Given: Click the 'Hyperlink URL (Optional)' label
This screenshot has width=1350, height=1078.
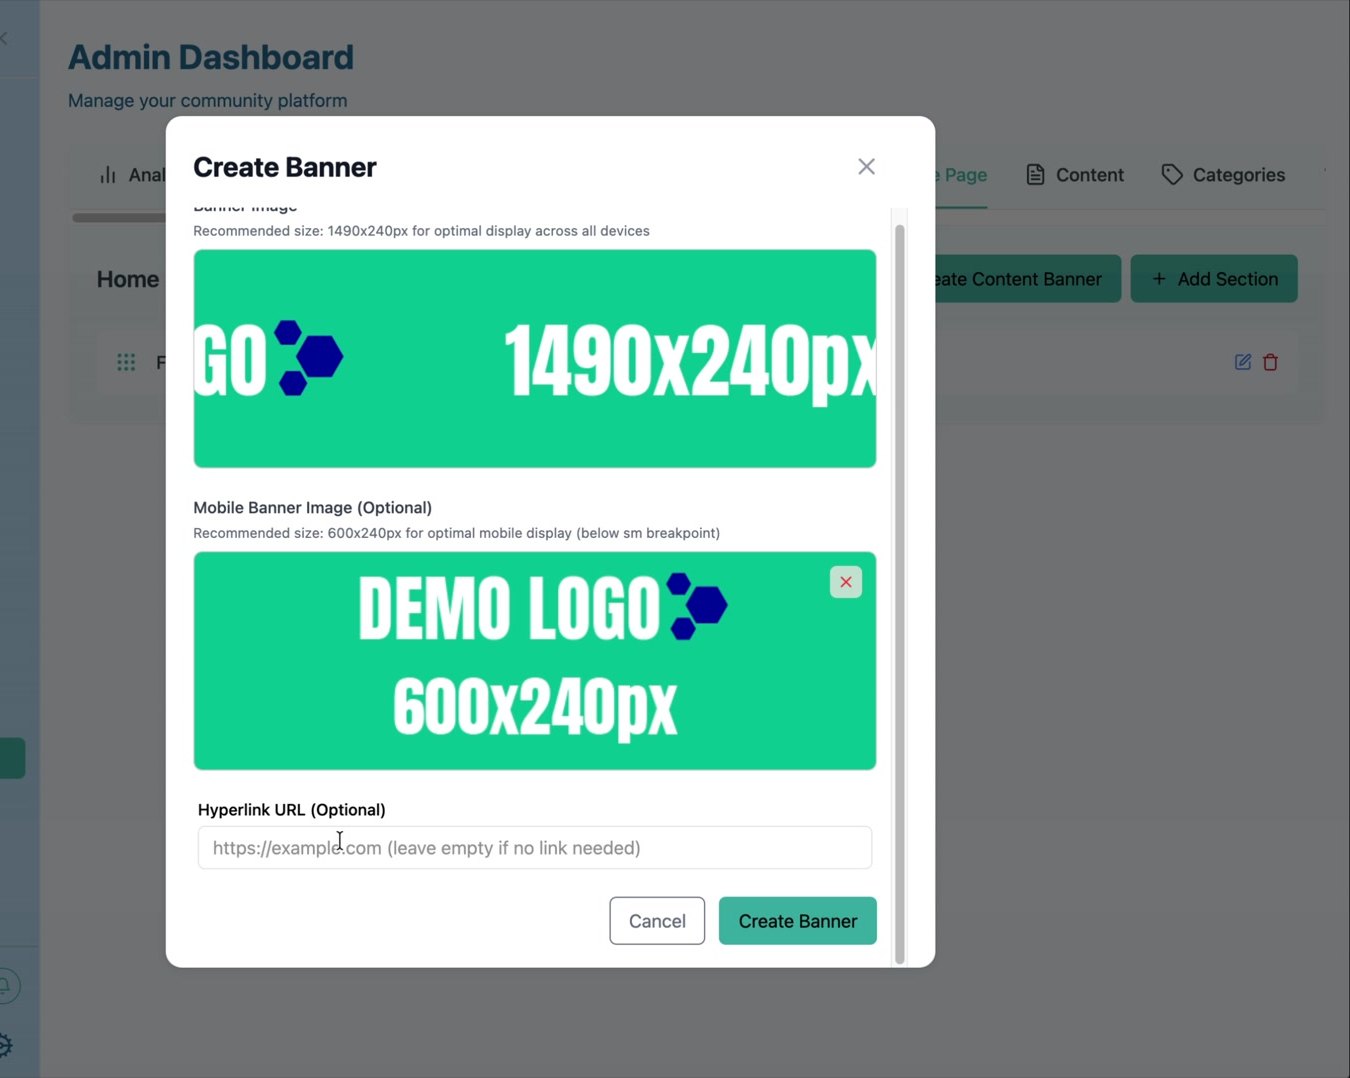Looking at the screenshot, I should point(292,810).
